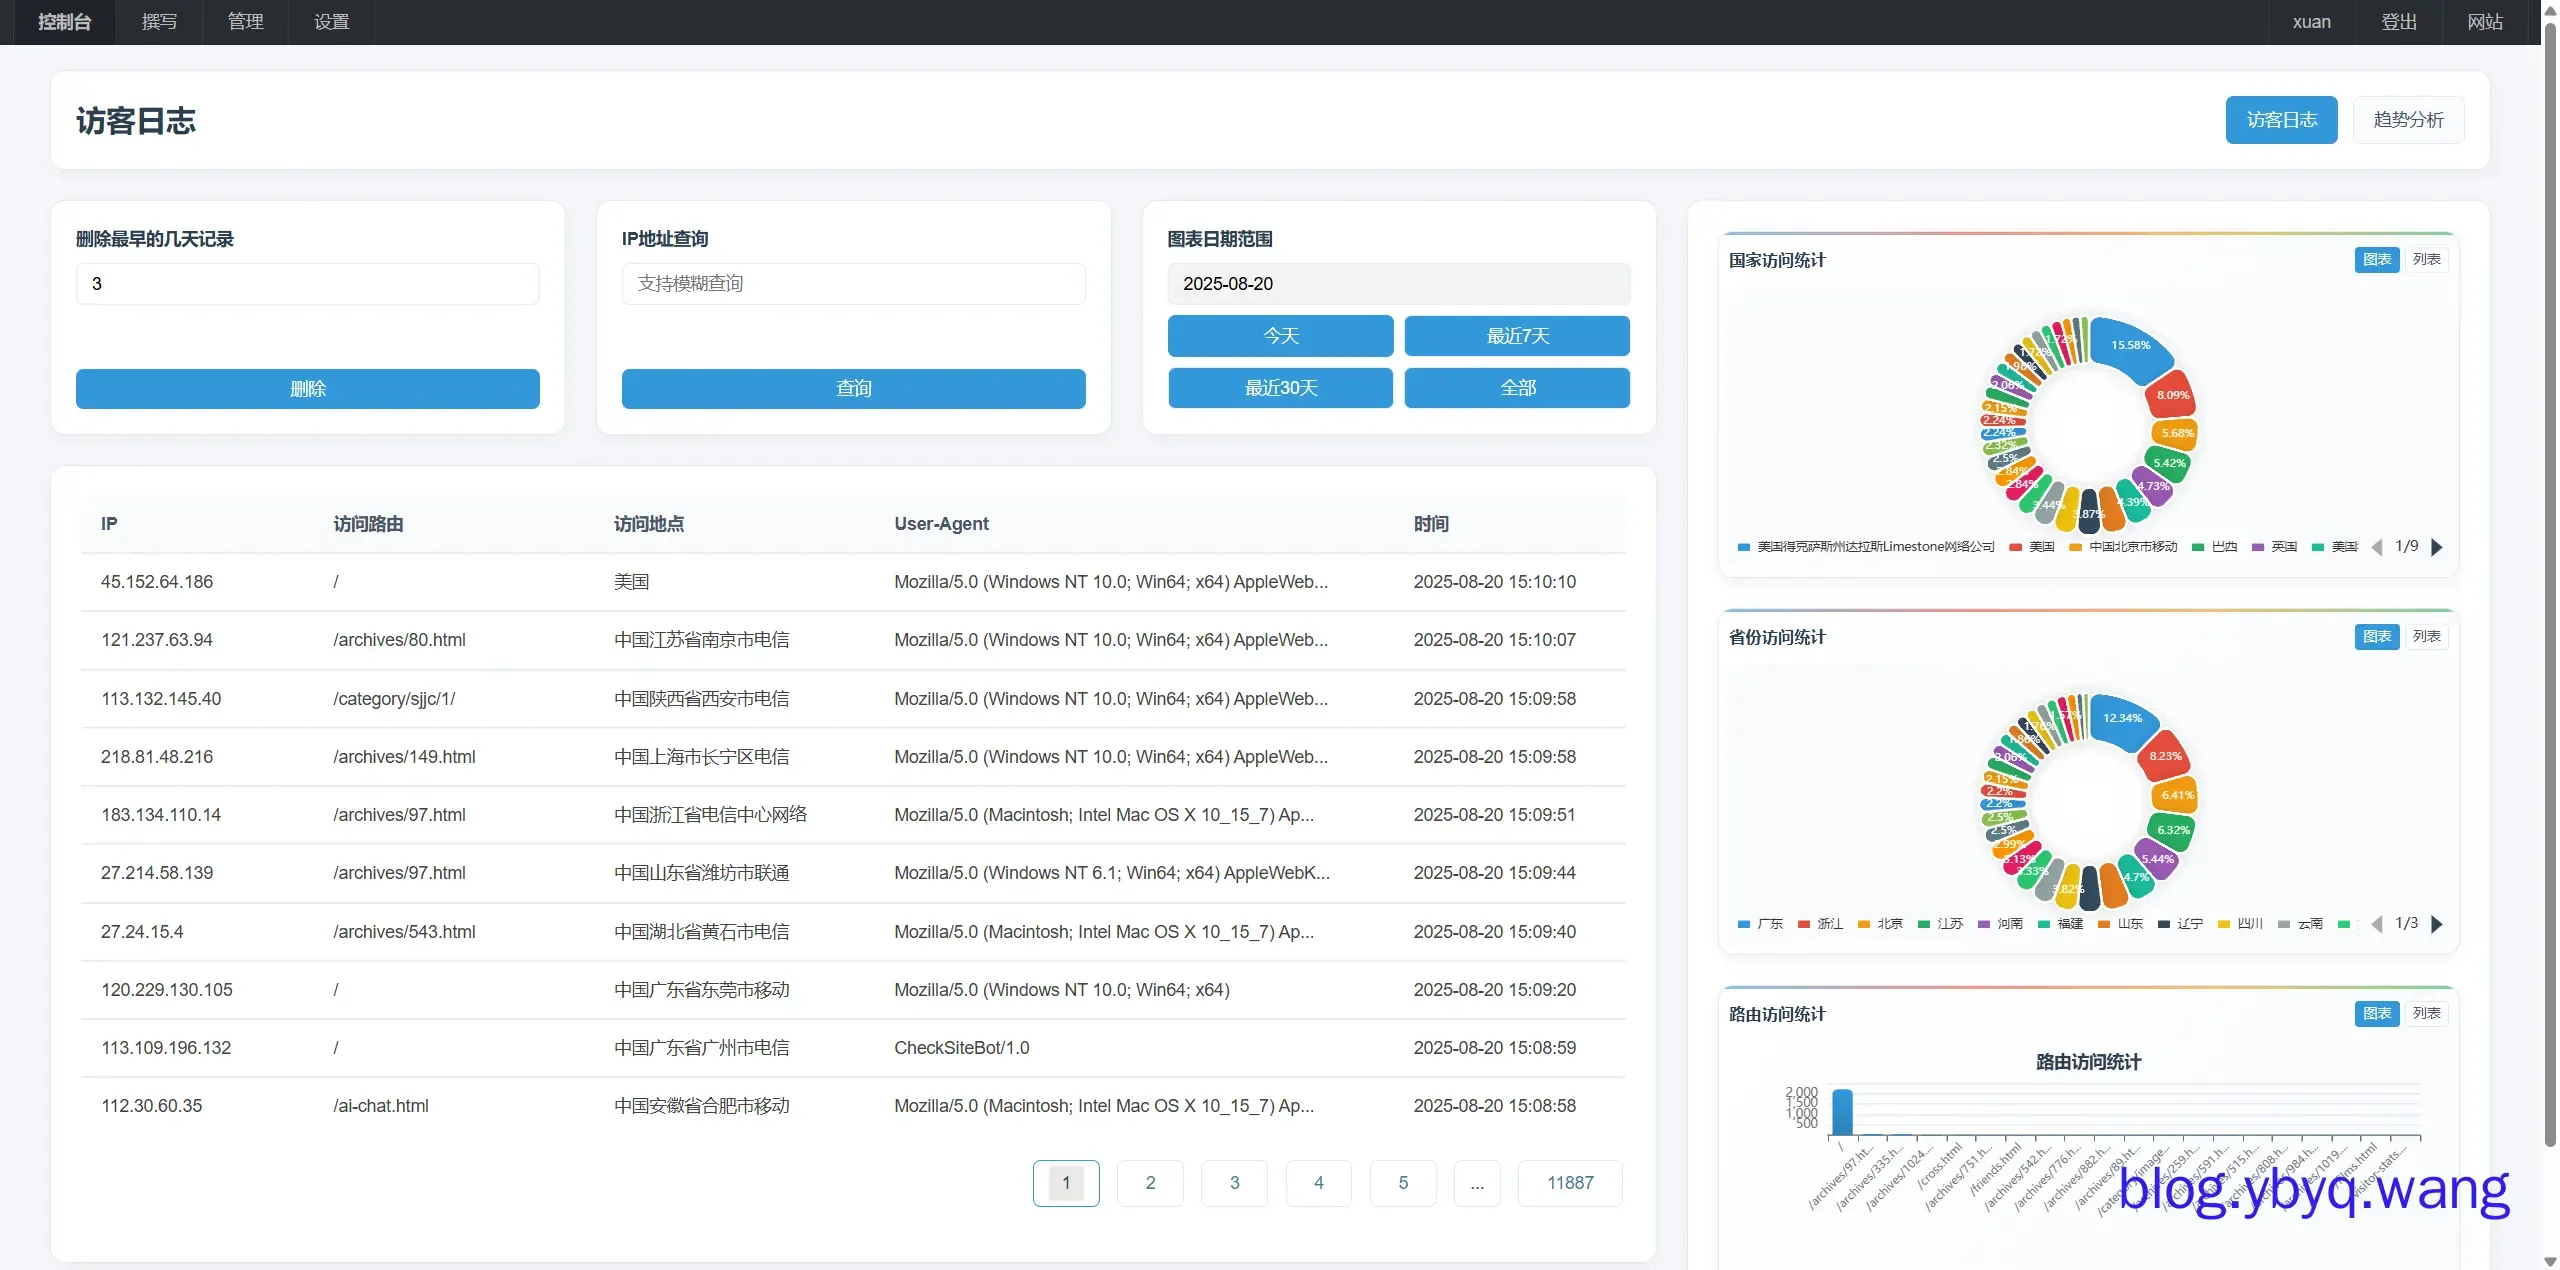Screen dimensions: 2560x1270
Task: Switch country statistics to 列表 view
Action: pos(2426,260)
